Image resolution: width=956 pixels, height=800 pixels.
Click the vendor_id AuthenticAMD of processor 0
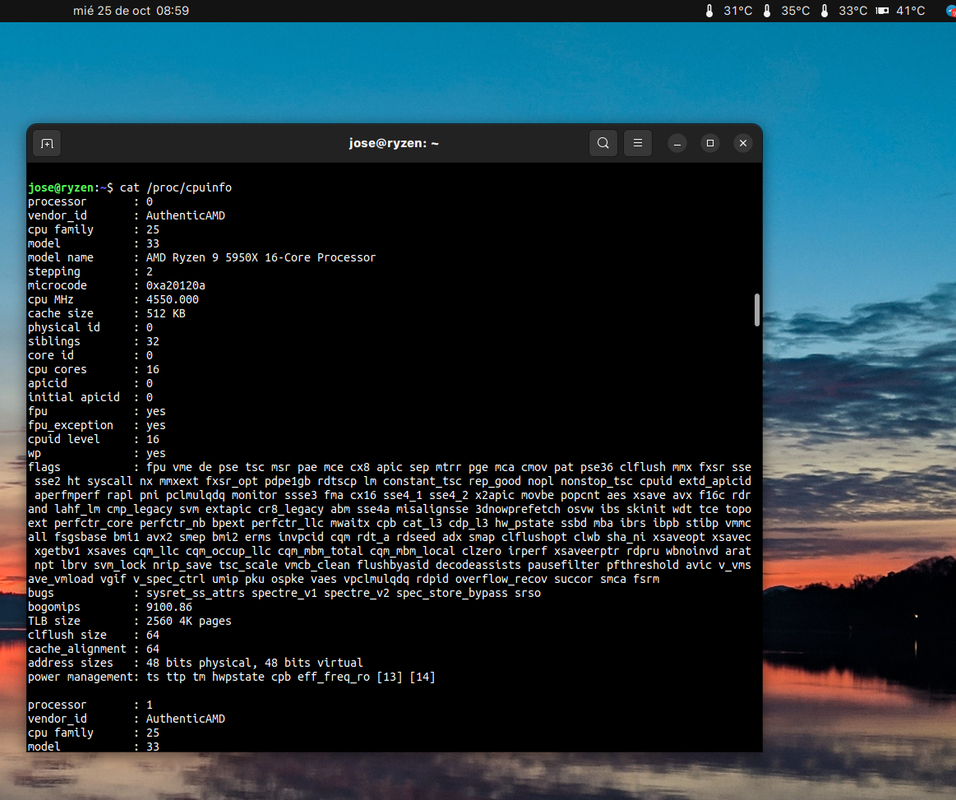pyautogui.click(x=185, y=216)
